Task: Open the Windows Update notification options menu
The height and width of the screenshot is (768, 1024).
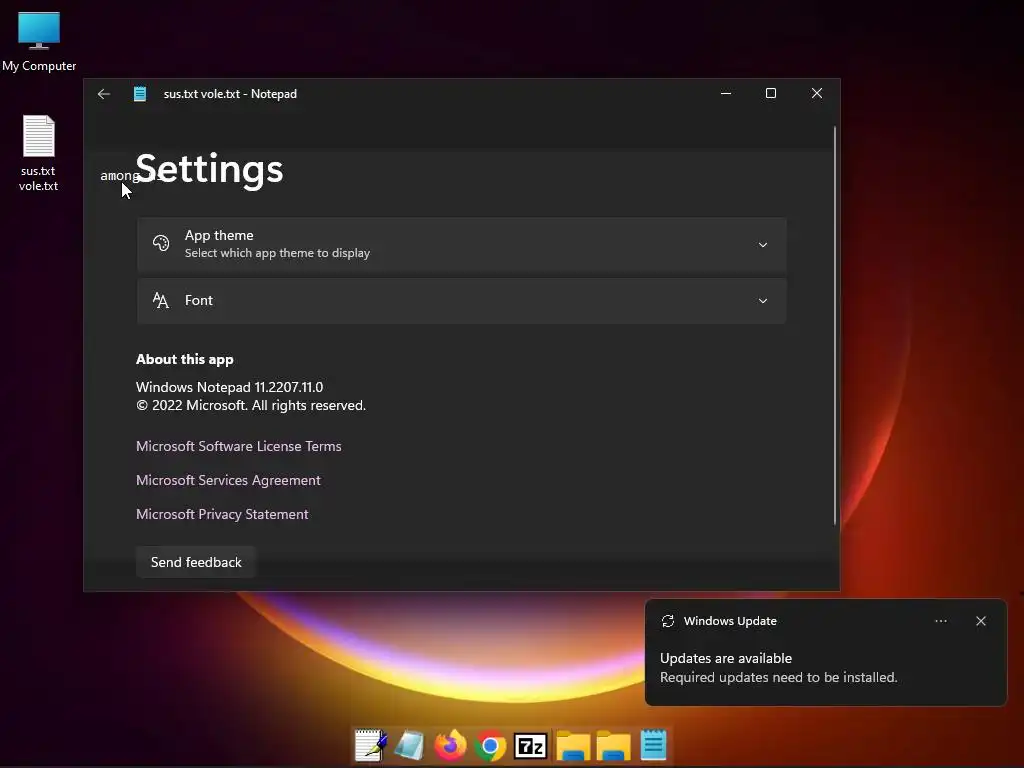Action: point(940,621)
